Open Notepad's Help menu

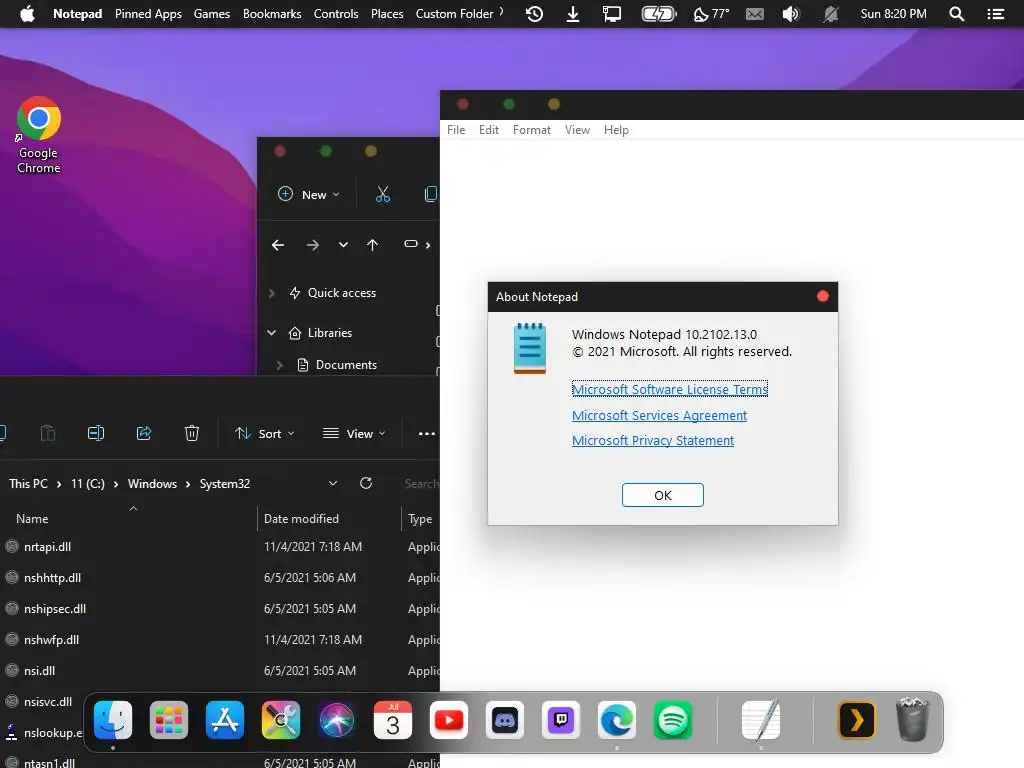tap(616, 130)
